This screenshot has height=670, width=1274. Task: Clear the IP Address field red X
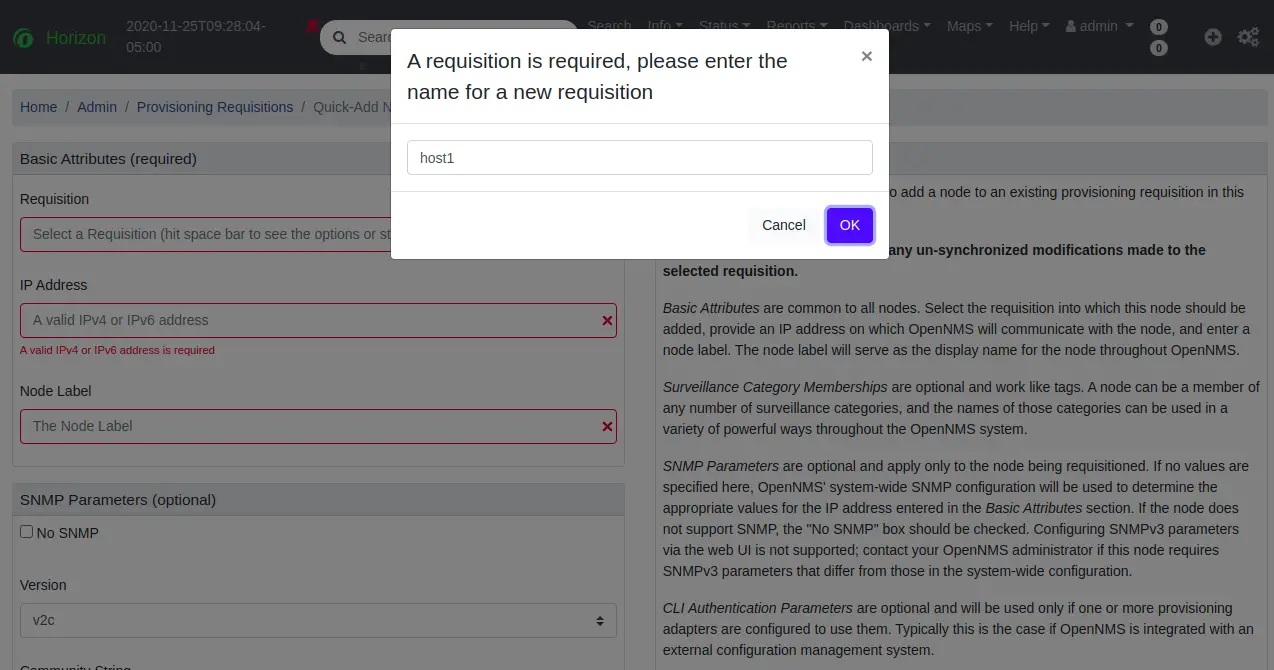point(607,321)
